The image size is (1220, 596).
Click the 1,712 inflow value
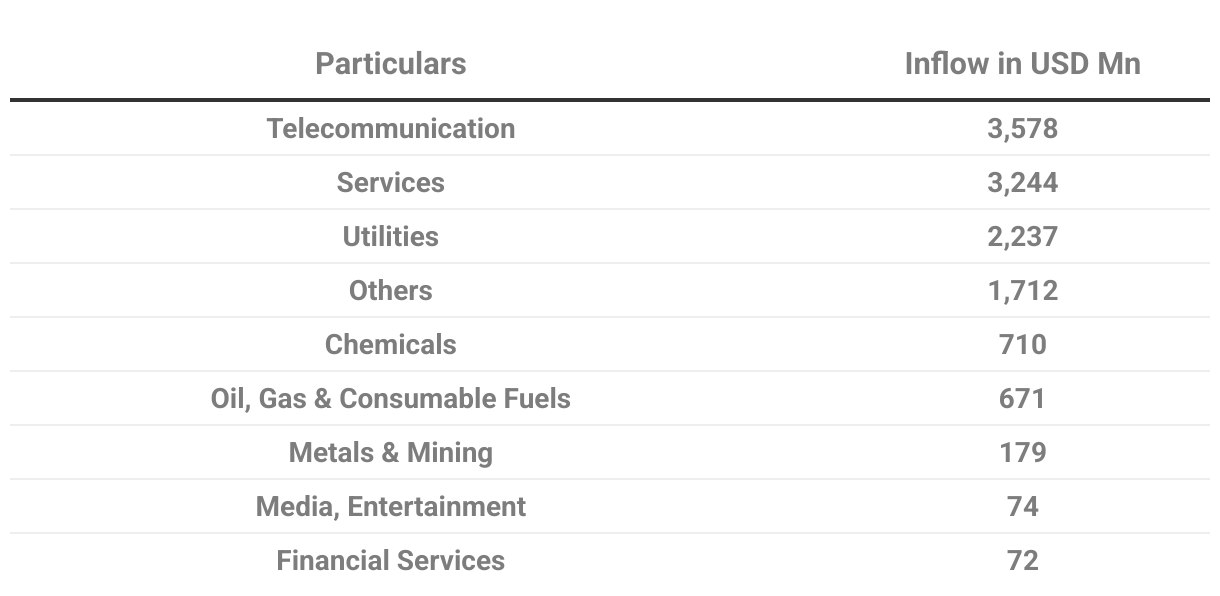1022,290
